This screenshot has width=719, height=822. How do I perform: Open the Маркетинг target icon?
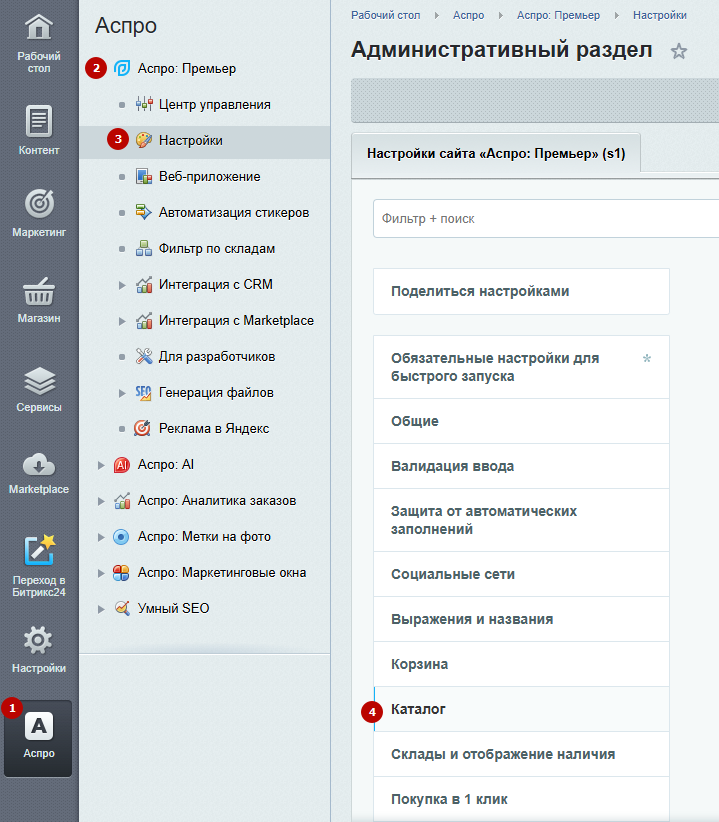point(39,203)
